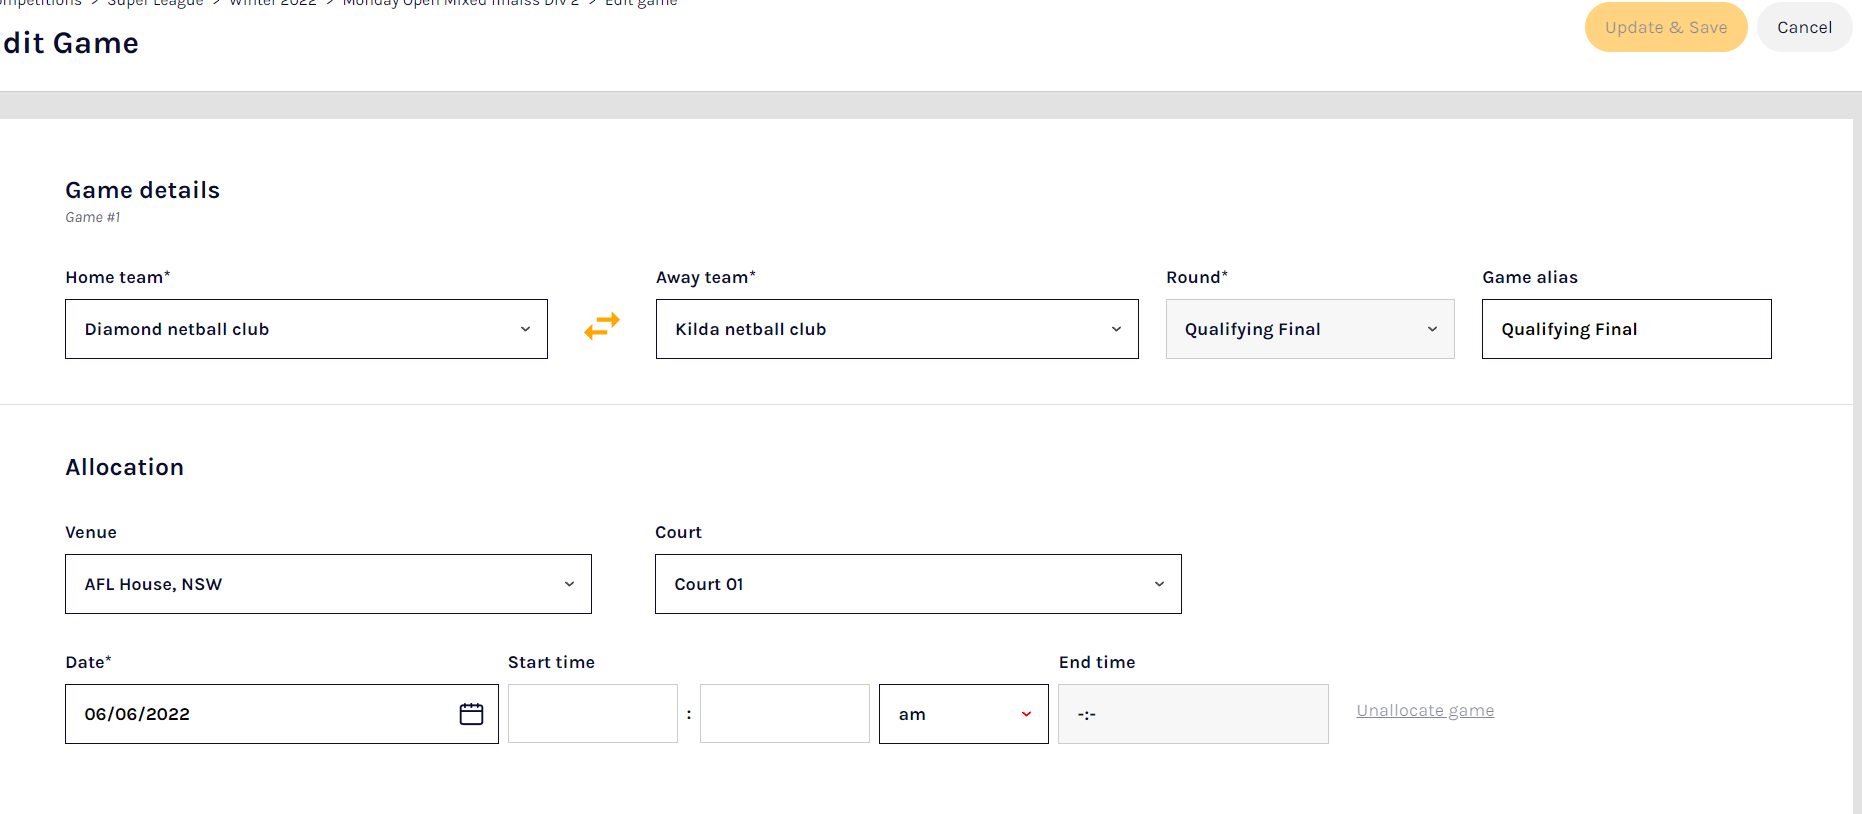Click the vertical scrollbar on right edge
The height and width of the screenshot is (814, 1862).
[1857, 450]
